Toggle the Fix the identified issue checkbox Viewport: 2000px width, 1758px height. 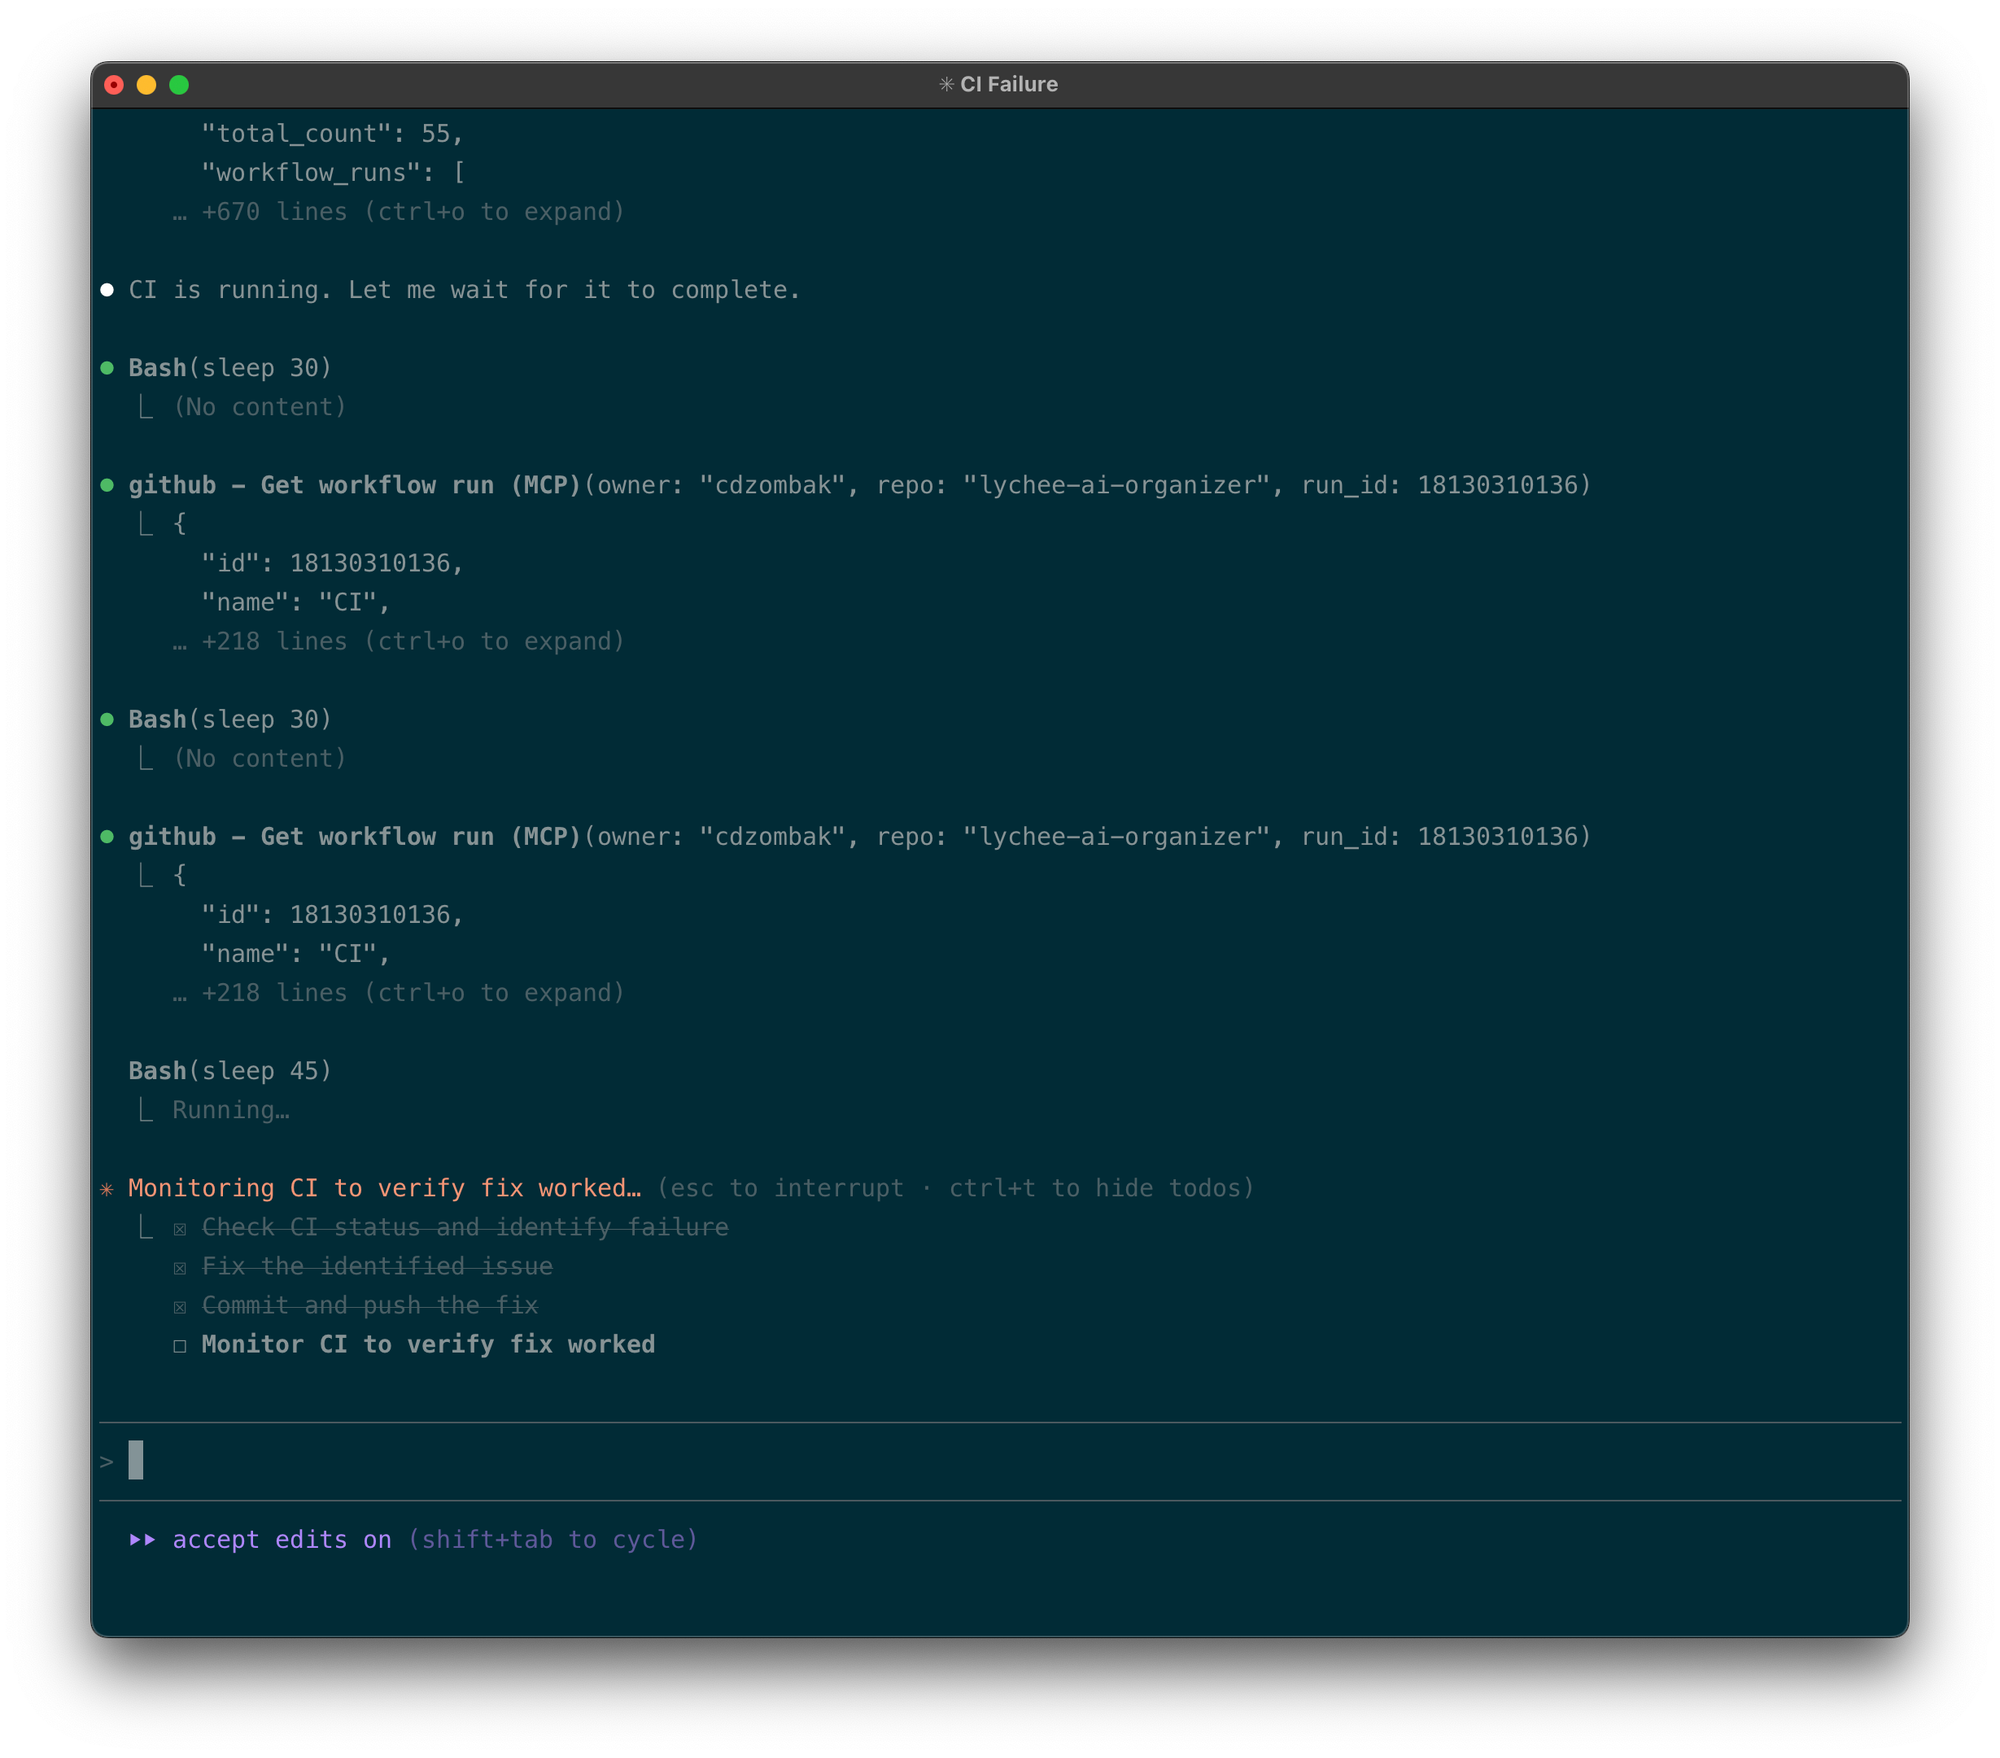tap(180, 1268)
